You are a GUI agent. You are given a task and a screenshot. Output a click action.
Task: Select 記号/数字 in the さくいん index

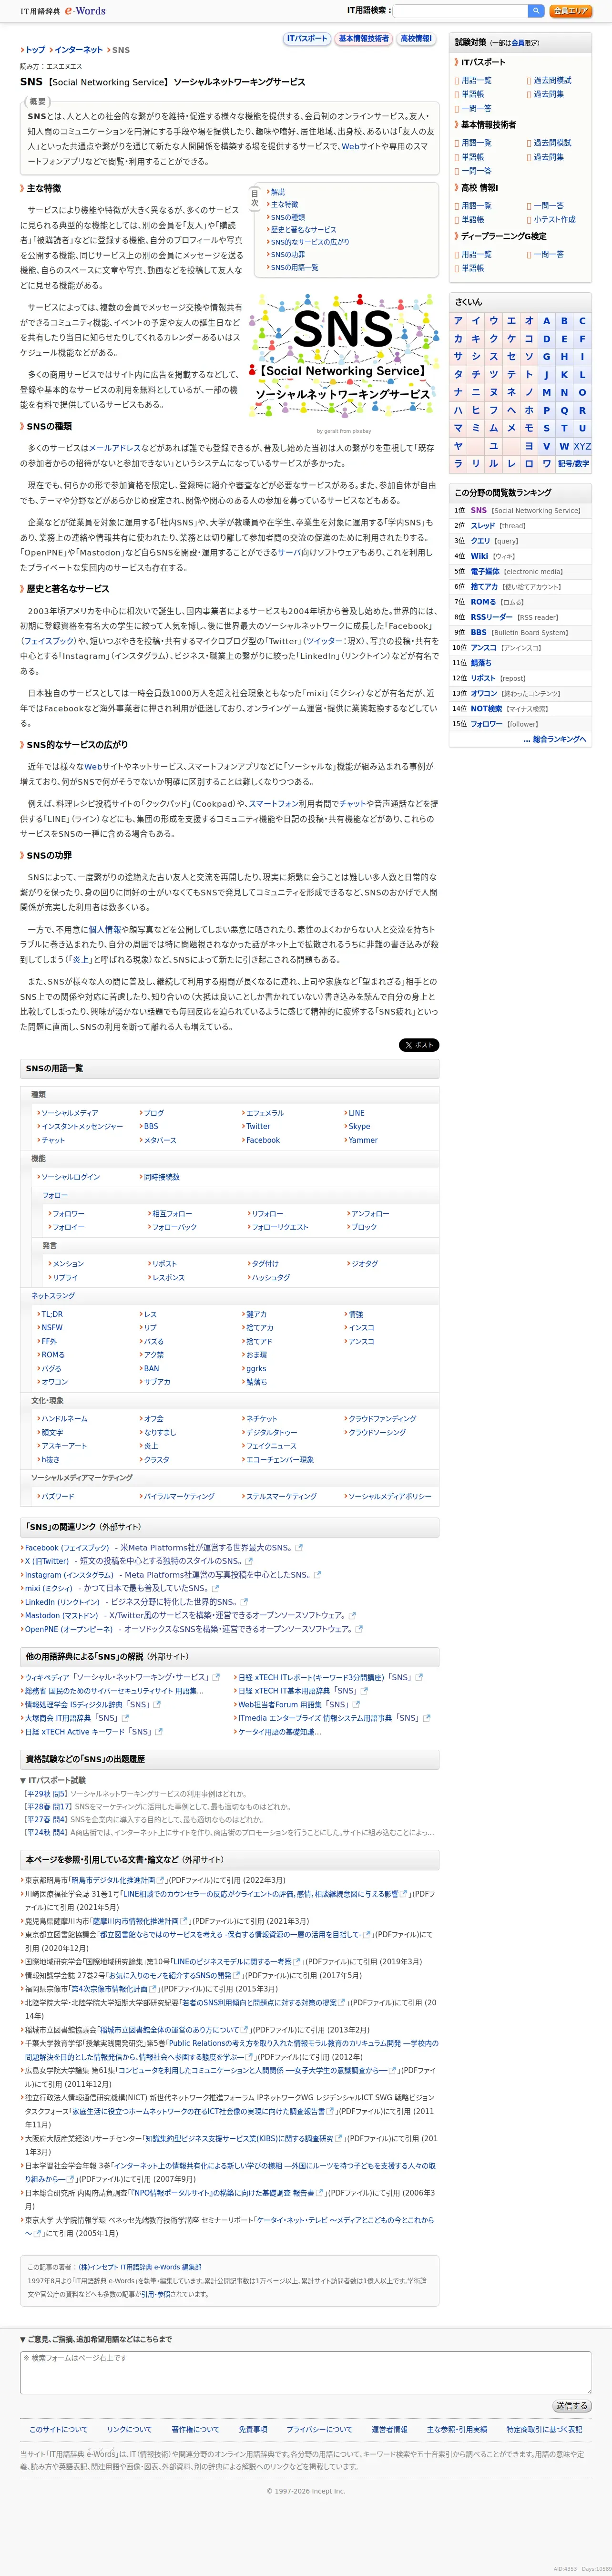[x=573, y=464]
